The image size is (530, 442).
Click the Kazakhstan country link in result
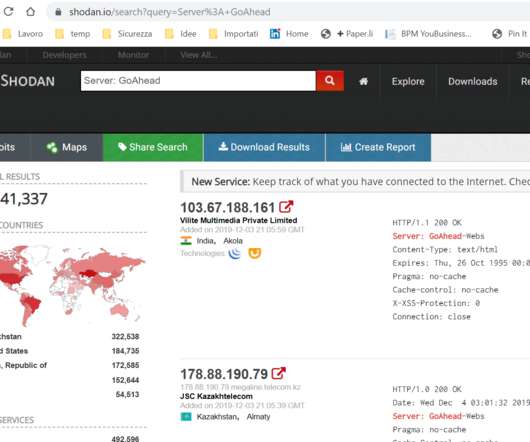click(218, 417)
